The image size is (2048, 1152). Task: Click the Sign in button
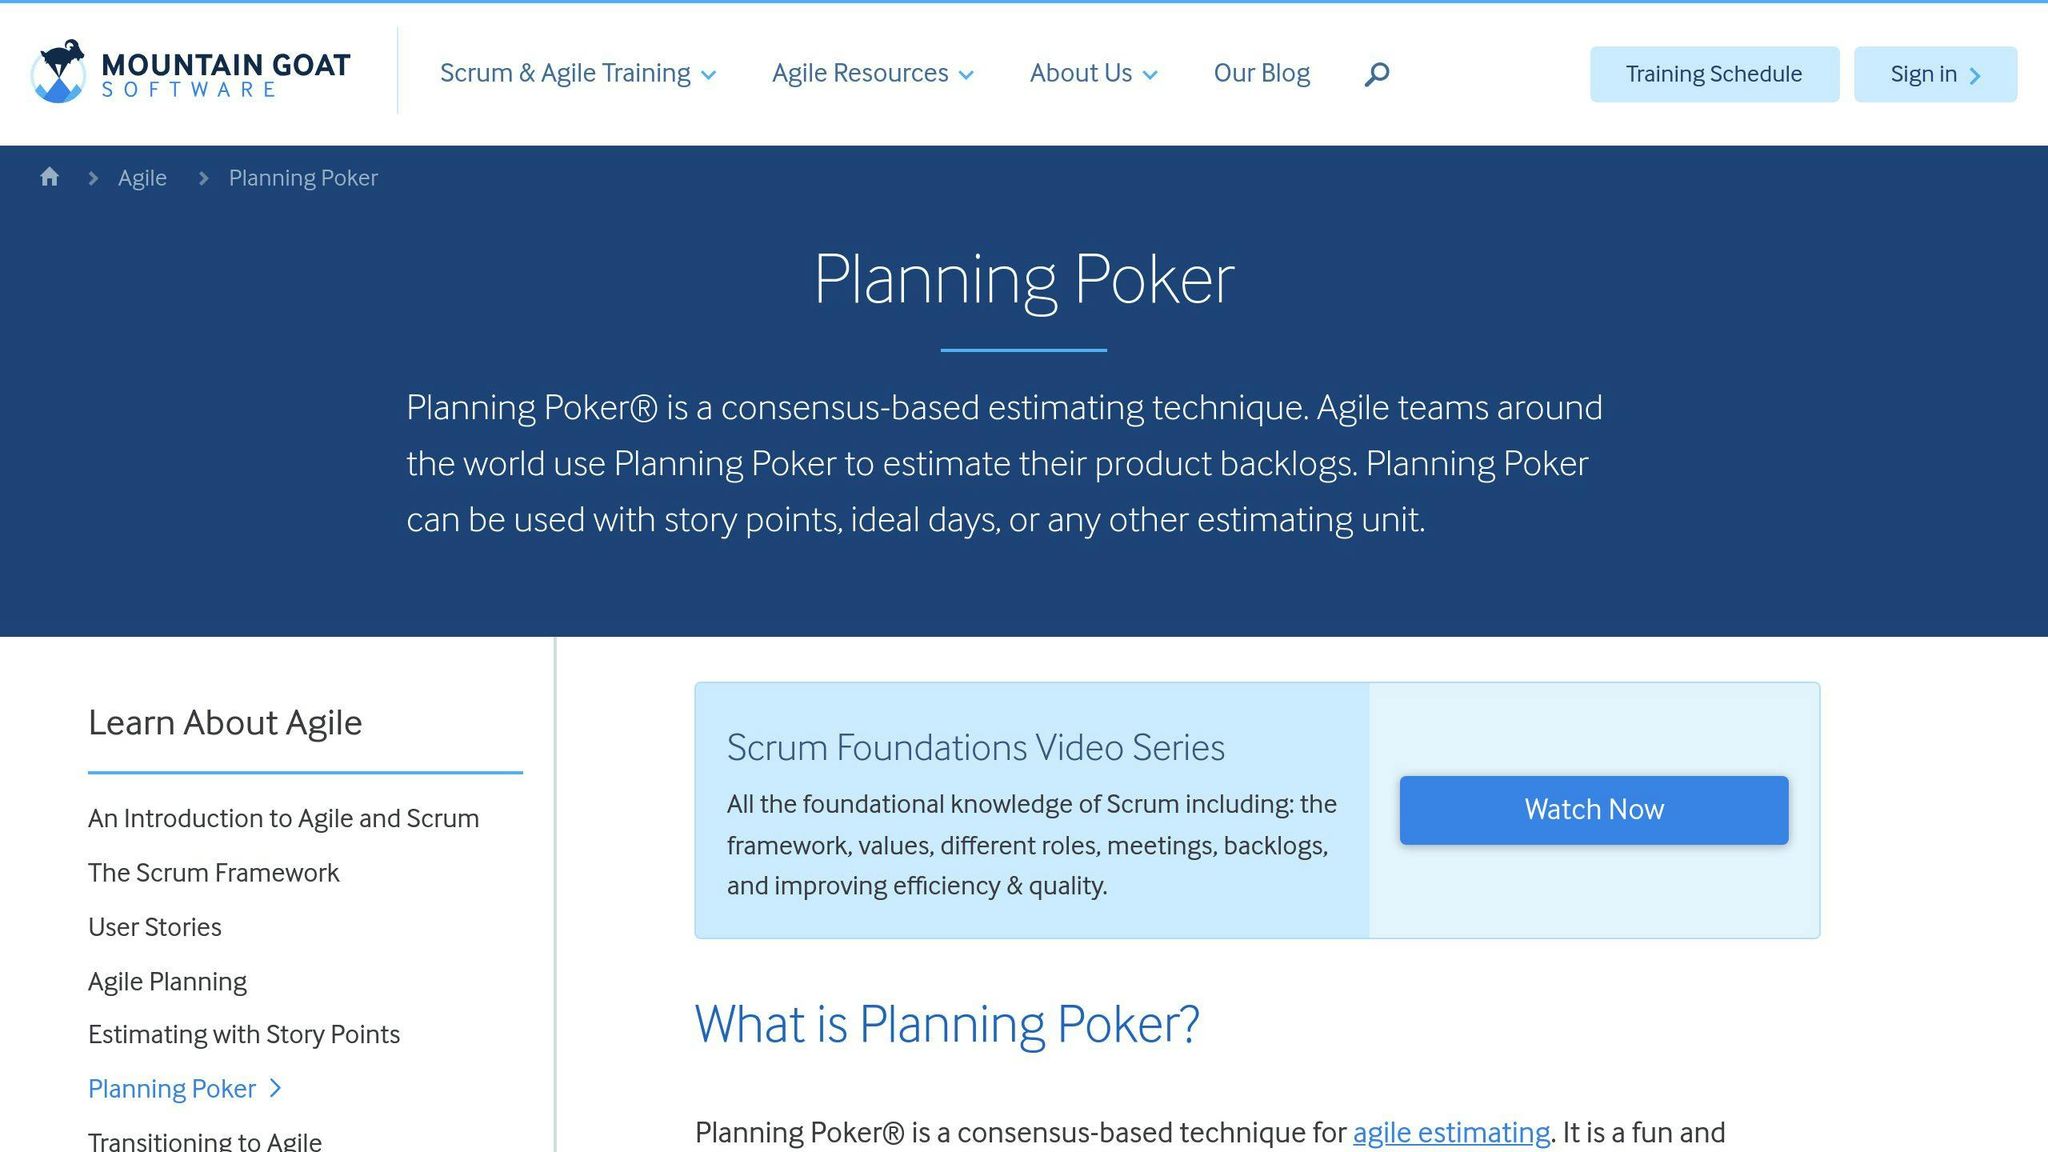pyautogui.click(x=1923, y=73)
